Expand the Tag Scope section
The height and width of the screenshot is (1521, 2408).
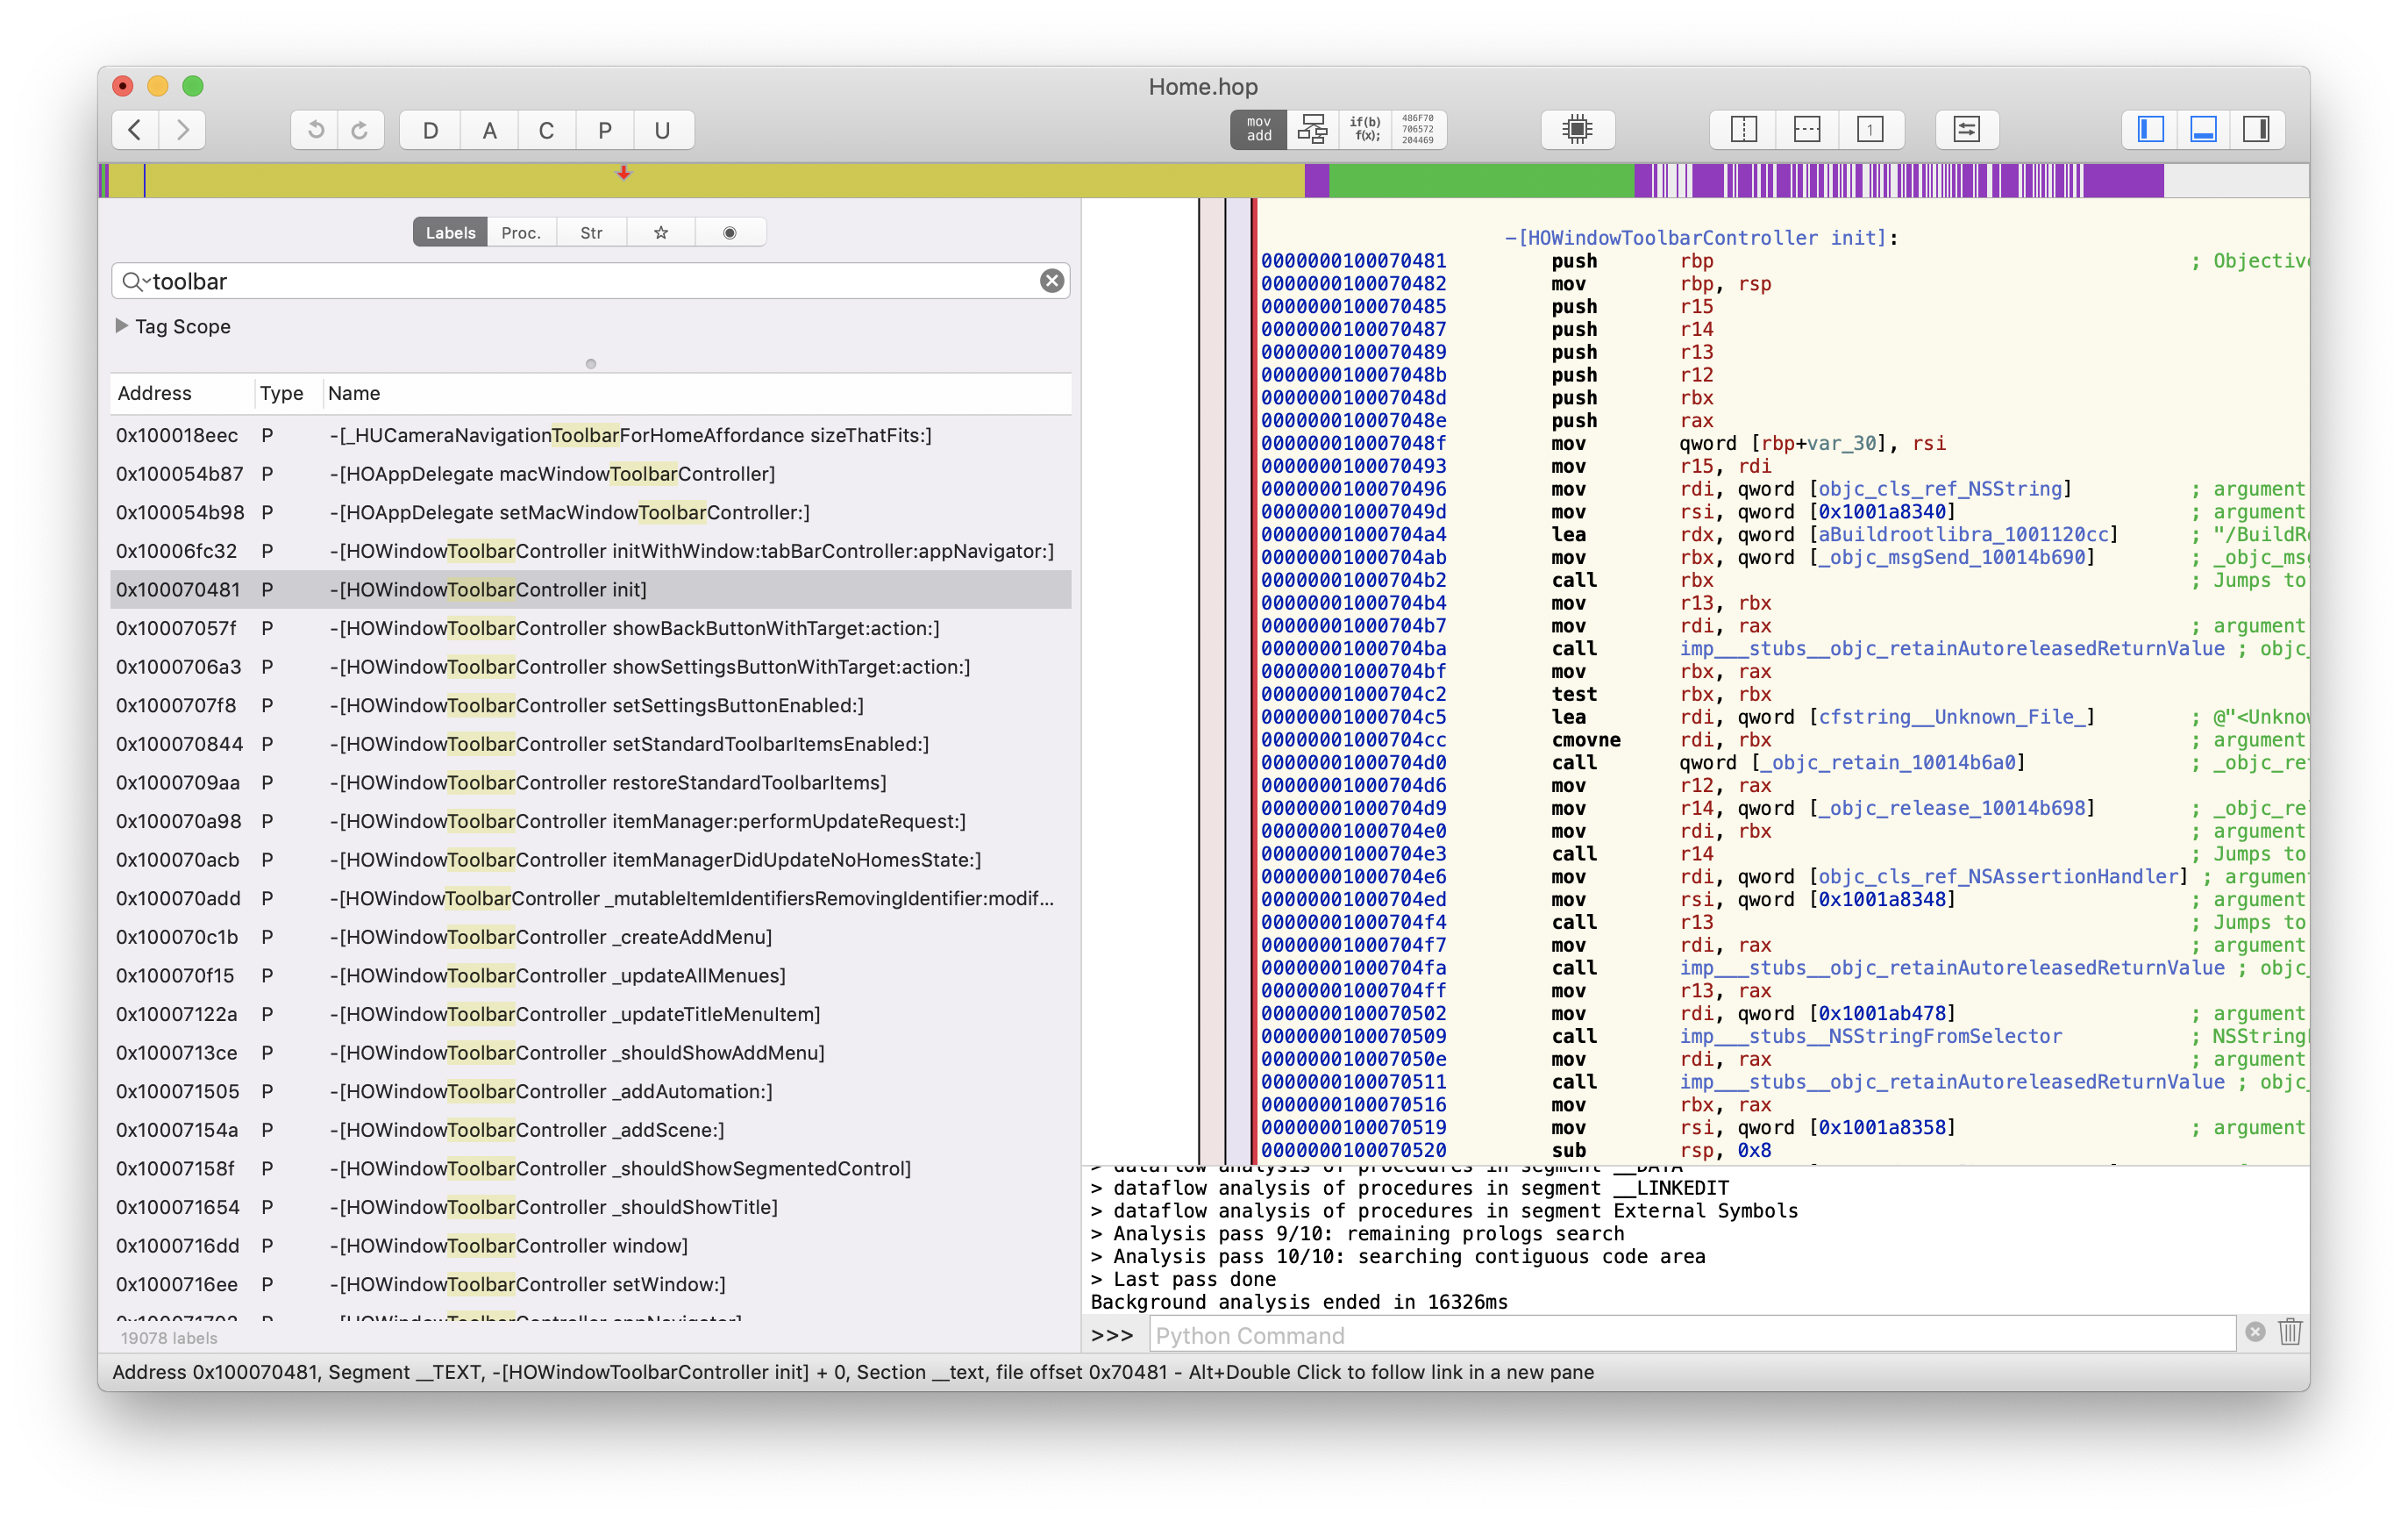(x=122, y=326)
